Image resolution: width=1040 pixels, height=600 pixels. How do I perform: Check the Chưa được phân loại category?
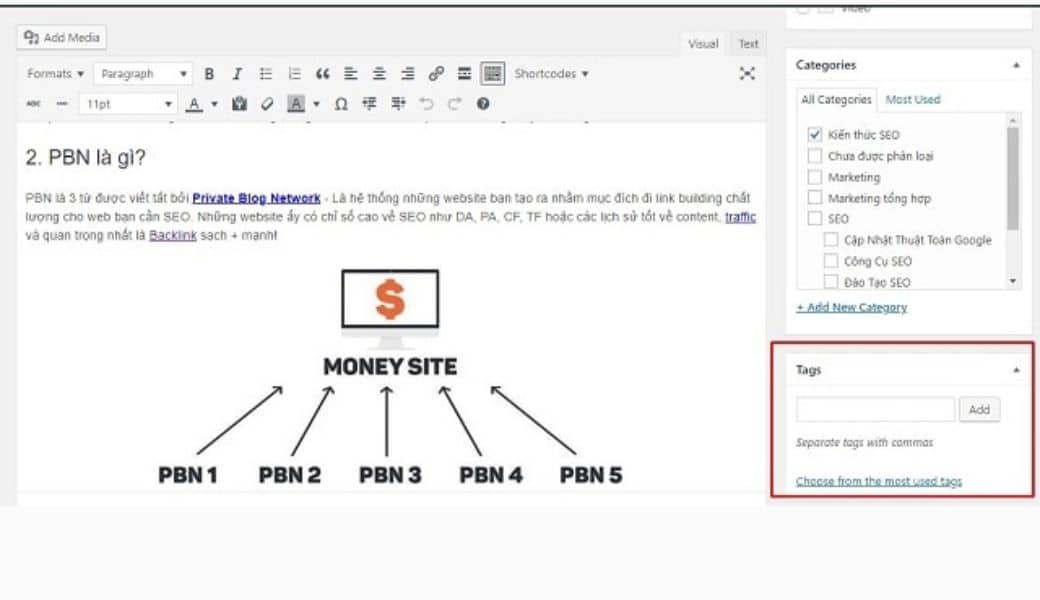point(814,156)
